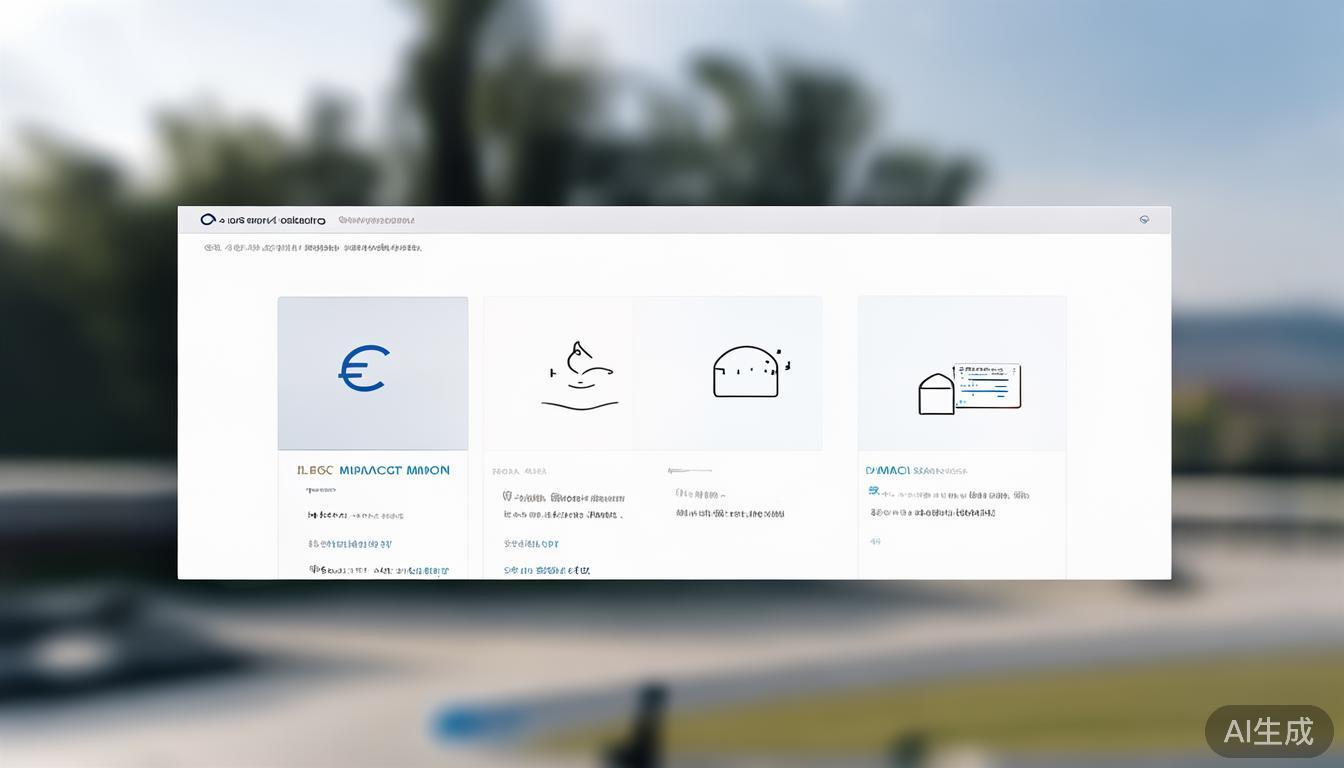
Task: Click the bird on water line drawing
Action: (x=580, y=376)
